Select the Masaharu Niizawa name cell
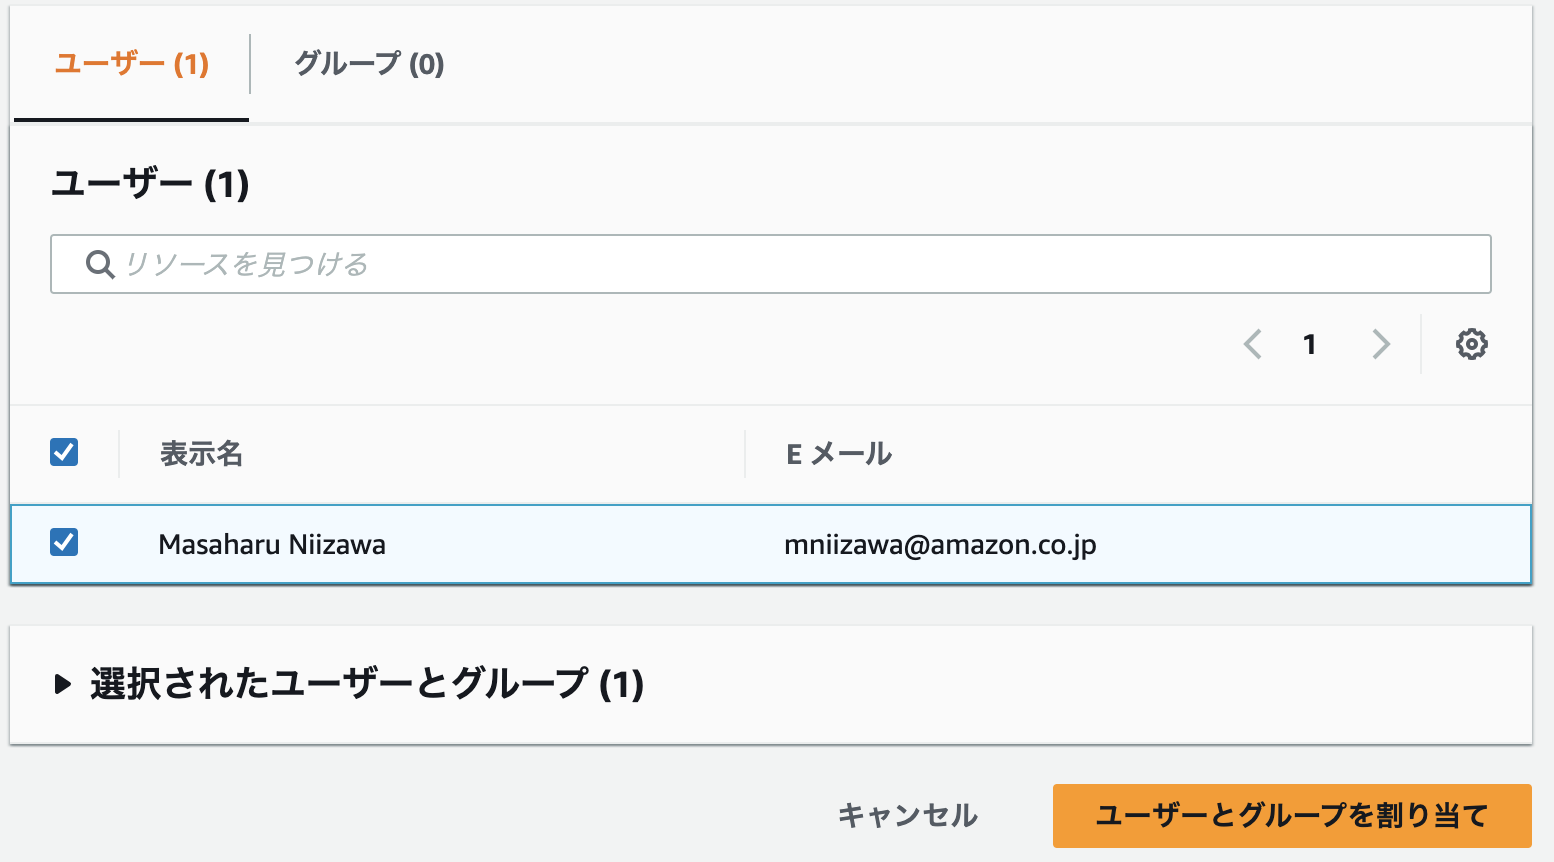Image resolution: width=1554 pixels, height=862 pixels. [x=272, y=544]
